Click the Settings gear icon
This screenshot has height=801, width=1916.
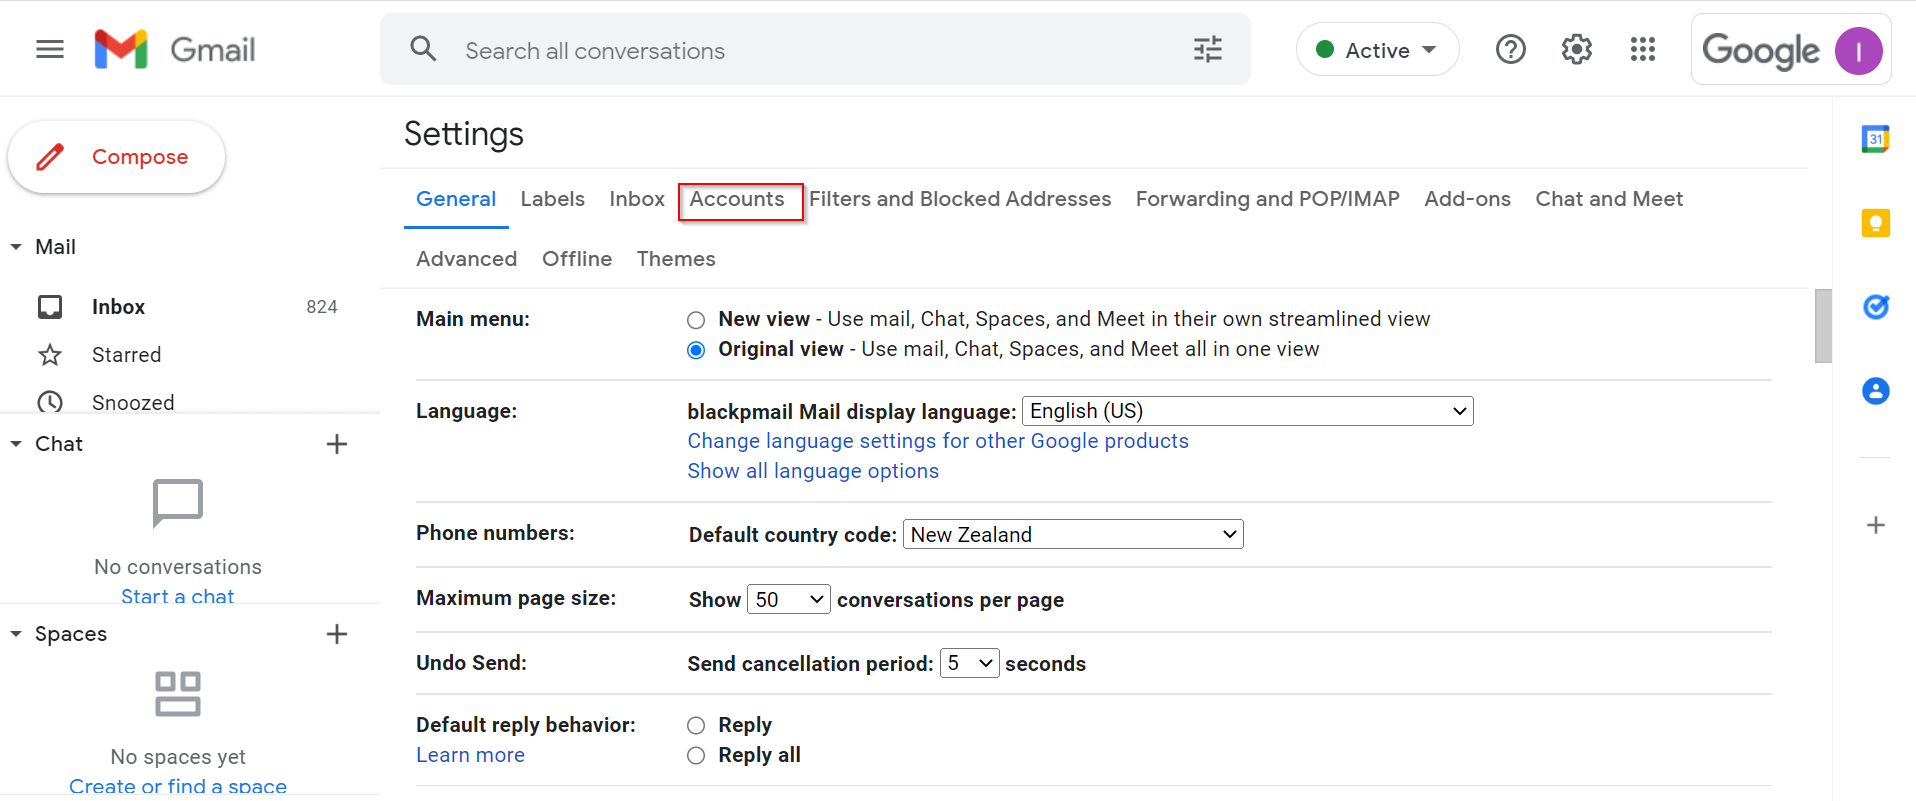click(x=1576, y=49)
